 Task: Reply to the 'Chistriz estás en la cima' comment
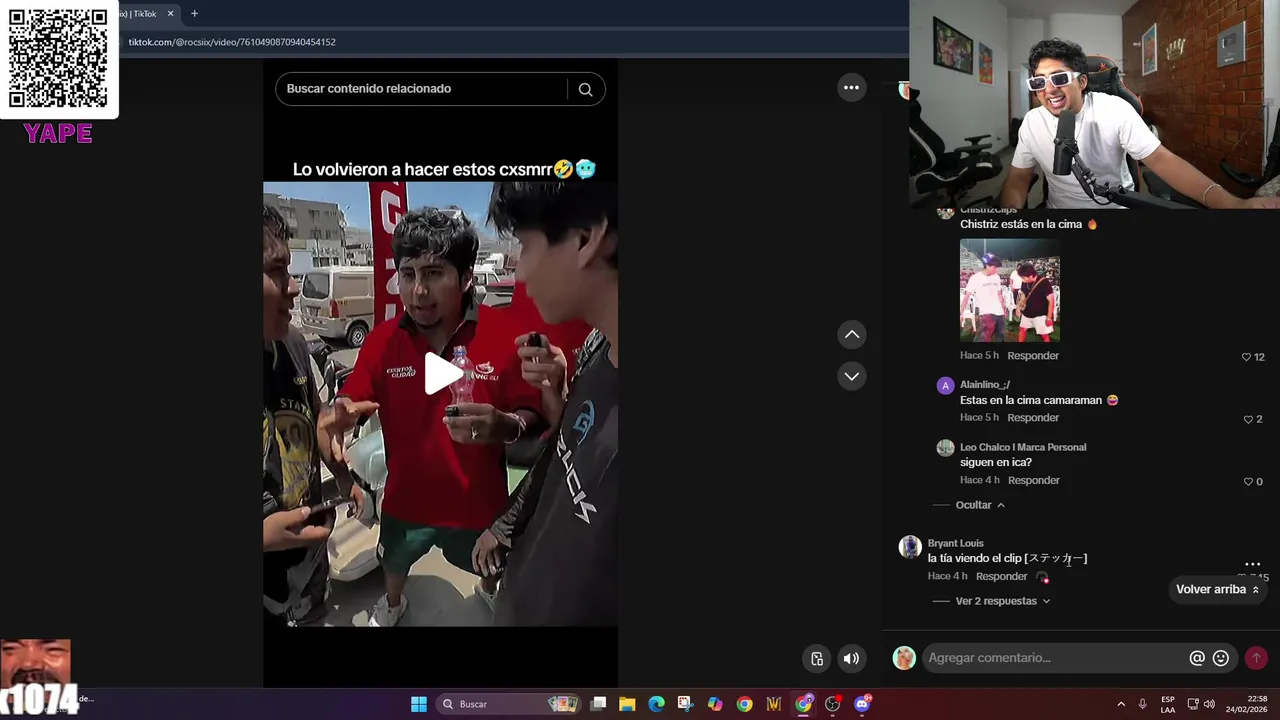pos(1033,355)
